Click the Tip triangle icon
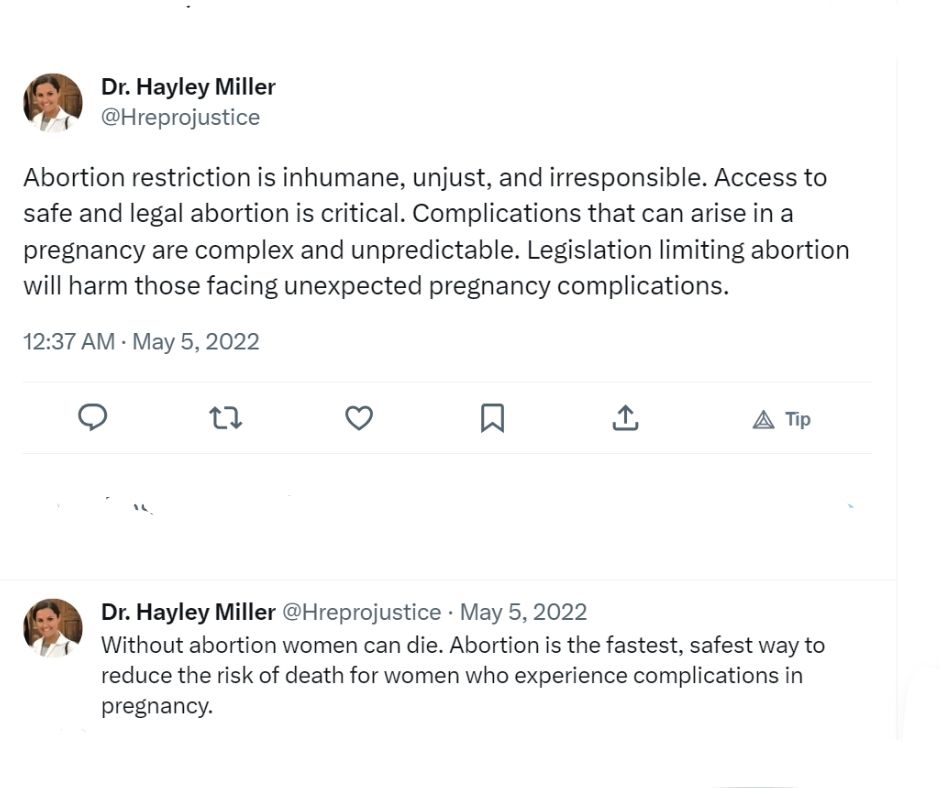This screenshot has height=788, width=940. tap(763, 420)
